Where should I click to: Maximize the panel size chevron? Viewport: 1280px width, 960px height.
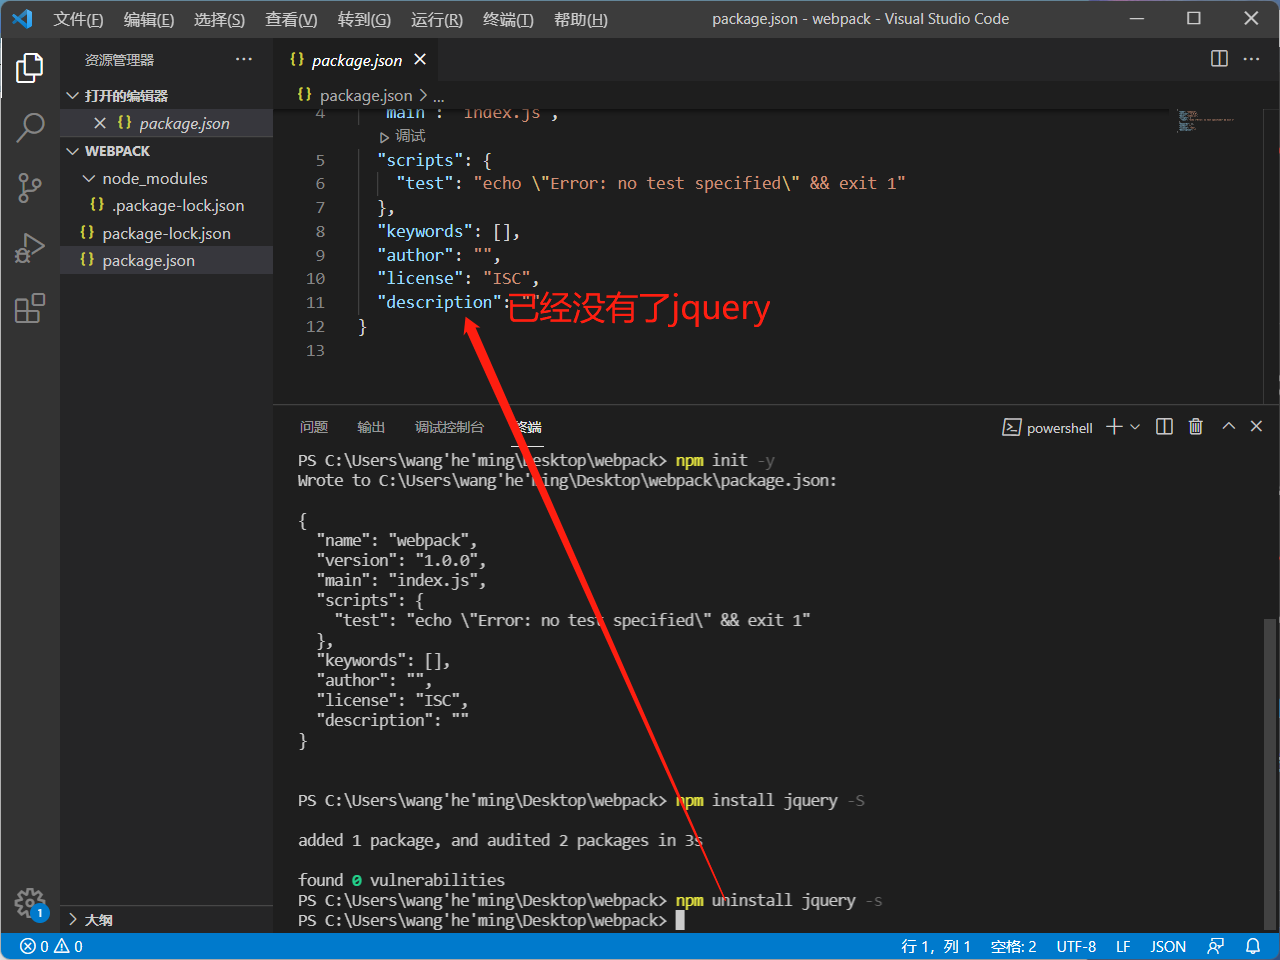click(x=1229, y=427)
